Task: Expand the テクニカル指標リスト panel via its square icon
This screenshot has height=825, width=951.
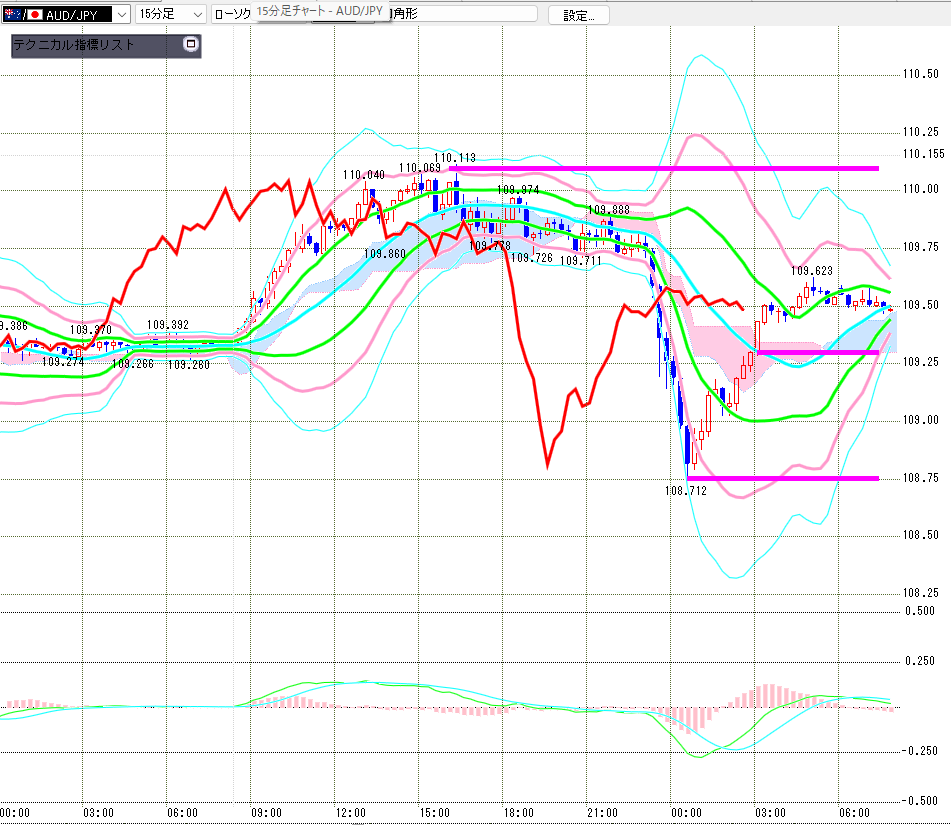Action: 190,44
